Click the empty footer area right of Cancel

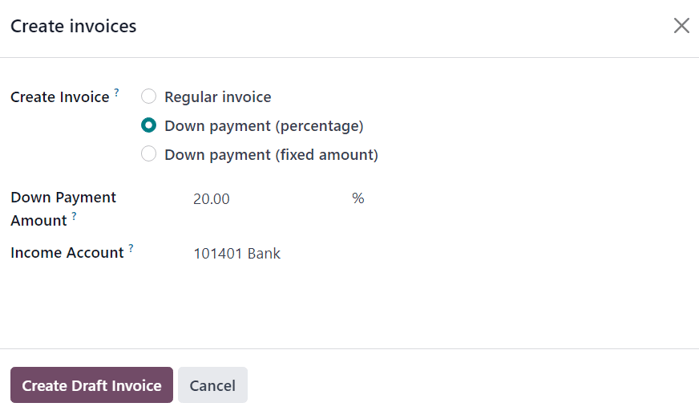coord(470,385)
